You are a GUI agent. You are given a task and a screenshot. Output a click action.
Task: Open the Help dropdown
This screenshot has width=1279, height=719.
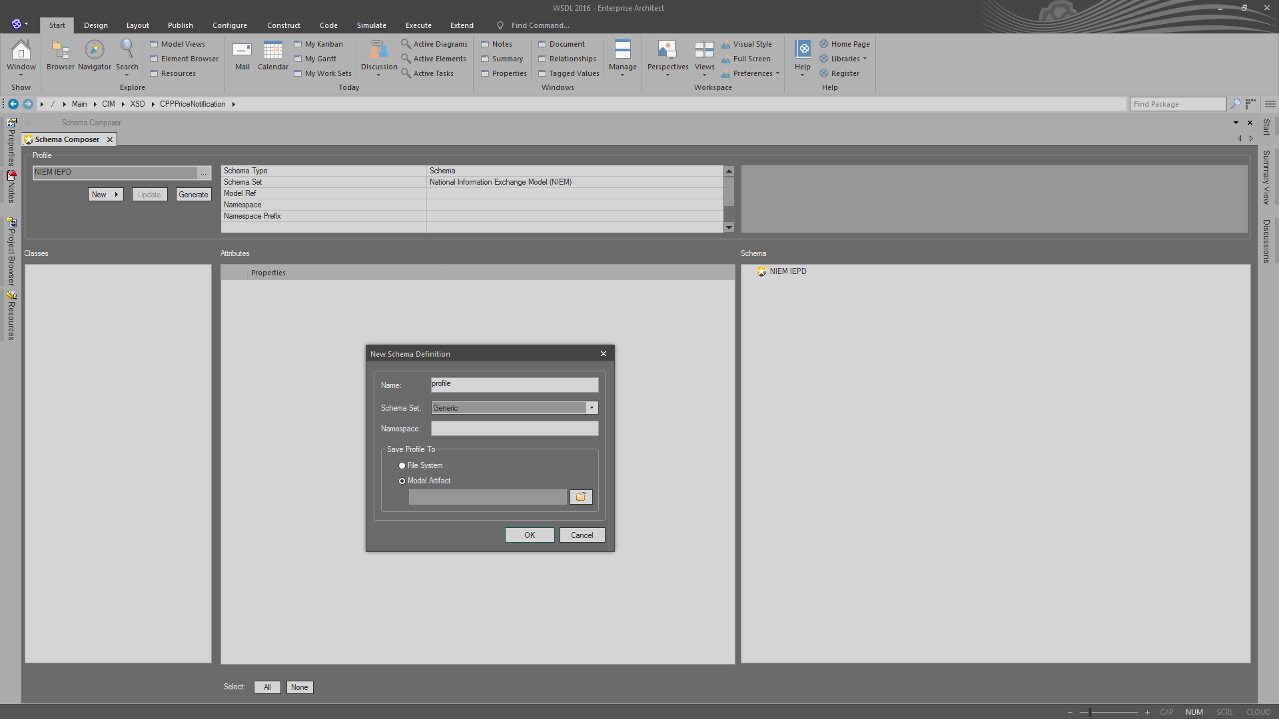pyautogui.click(x=802, y=58)
